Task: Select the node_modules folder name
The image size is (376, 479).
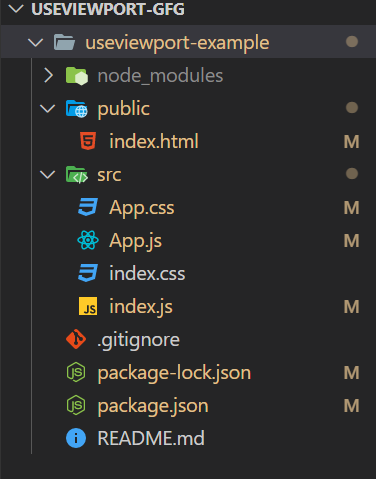Action: (160, 76)
